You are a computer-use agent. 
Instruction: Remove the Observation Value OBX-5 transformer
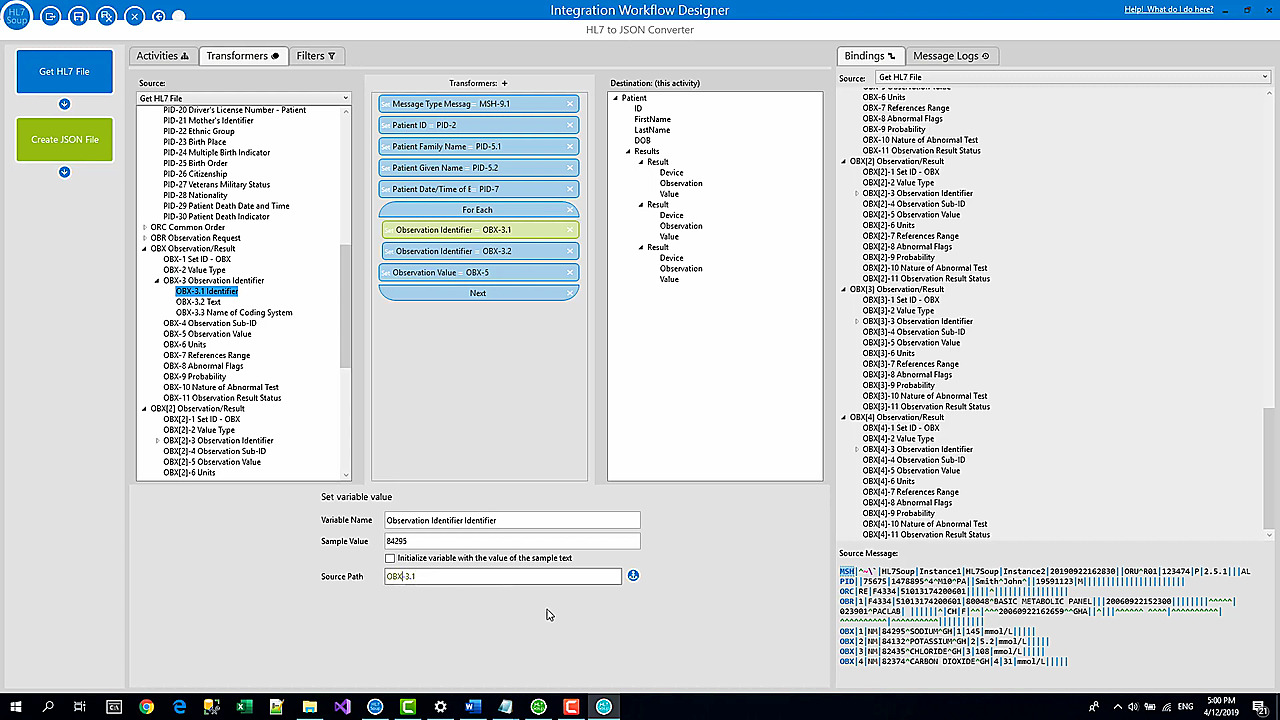[570, 272]
